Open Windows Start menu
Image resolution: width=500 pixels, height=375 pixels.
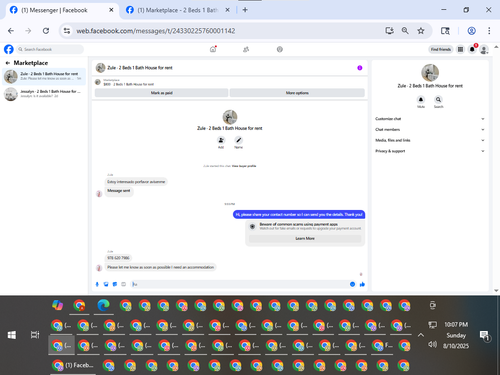coord(12,335)
